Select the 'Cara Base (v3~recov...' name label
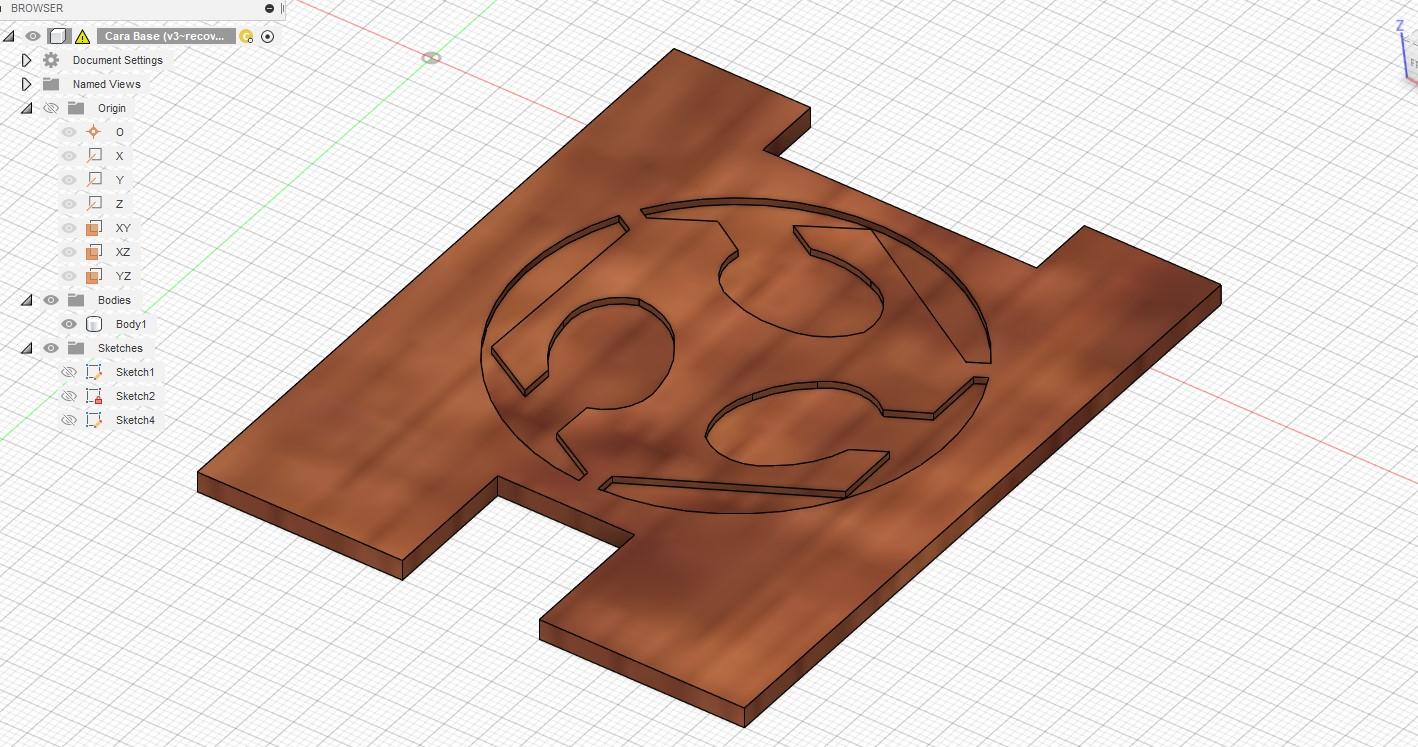 166,36
